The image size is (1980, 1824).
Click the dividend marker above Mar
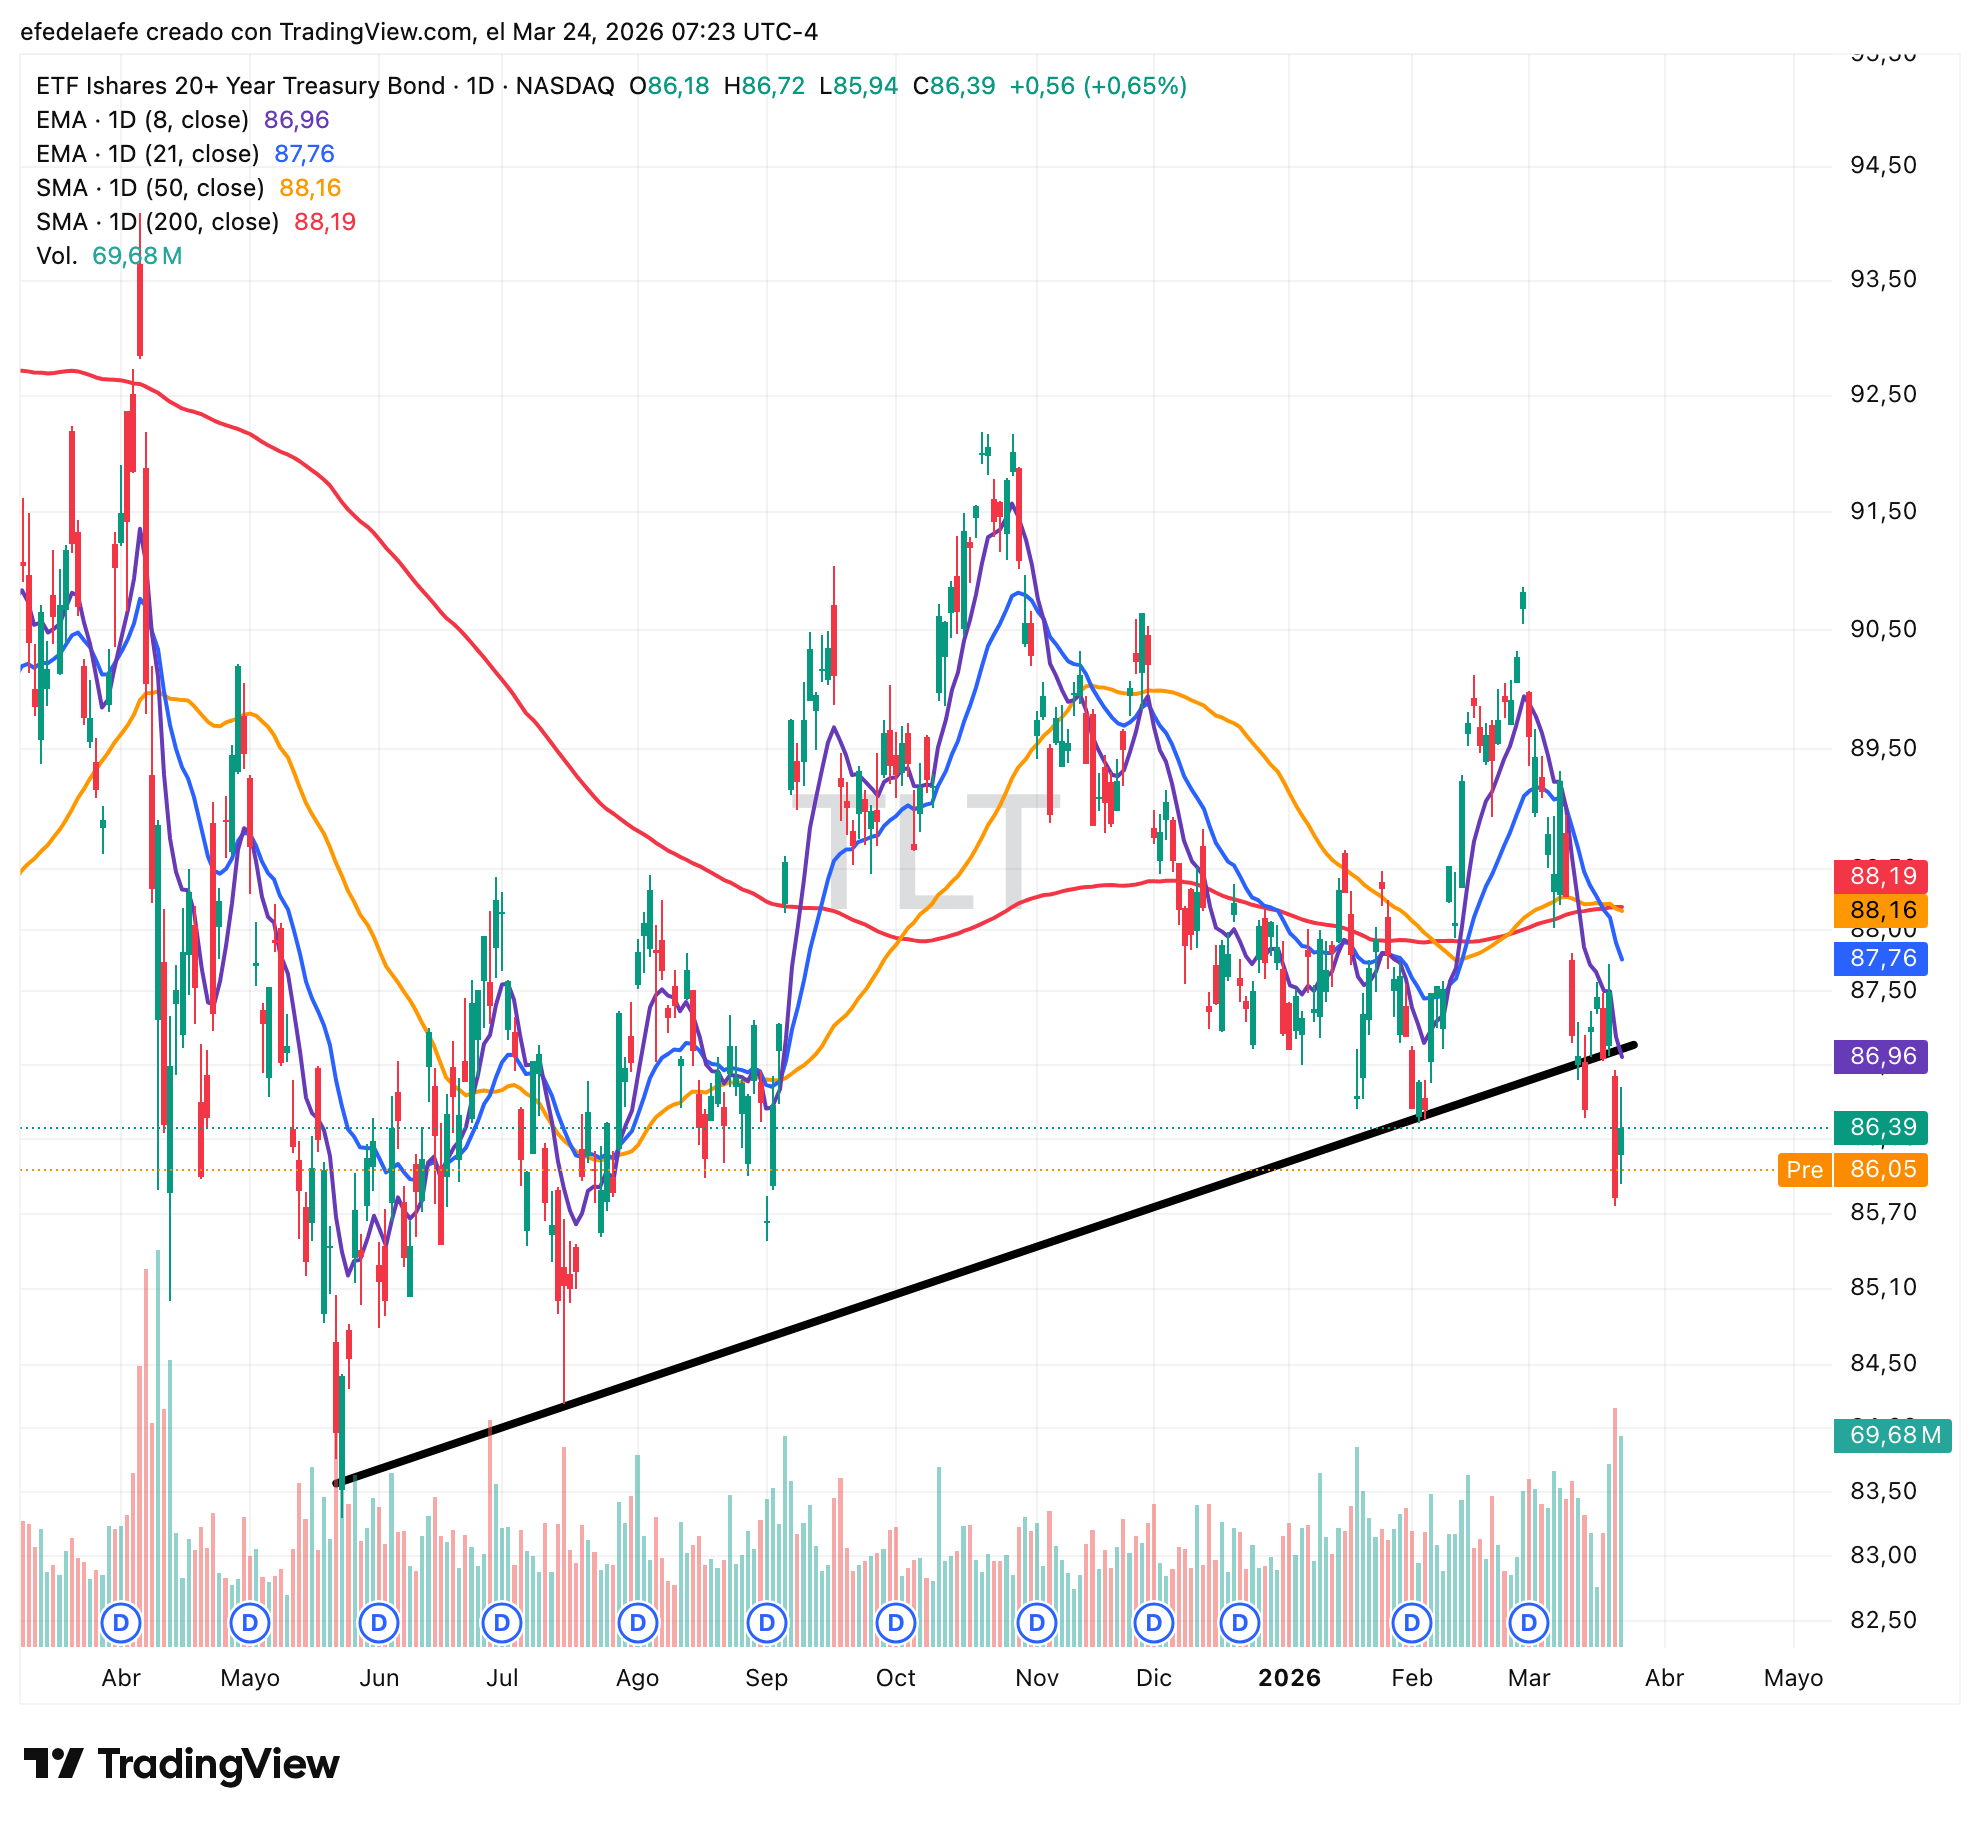1529,1622
